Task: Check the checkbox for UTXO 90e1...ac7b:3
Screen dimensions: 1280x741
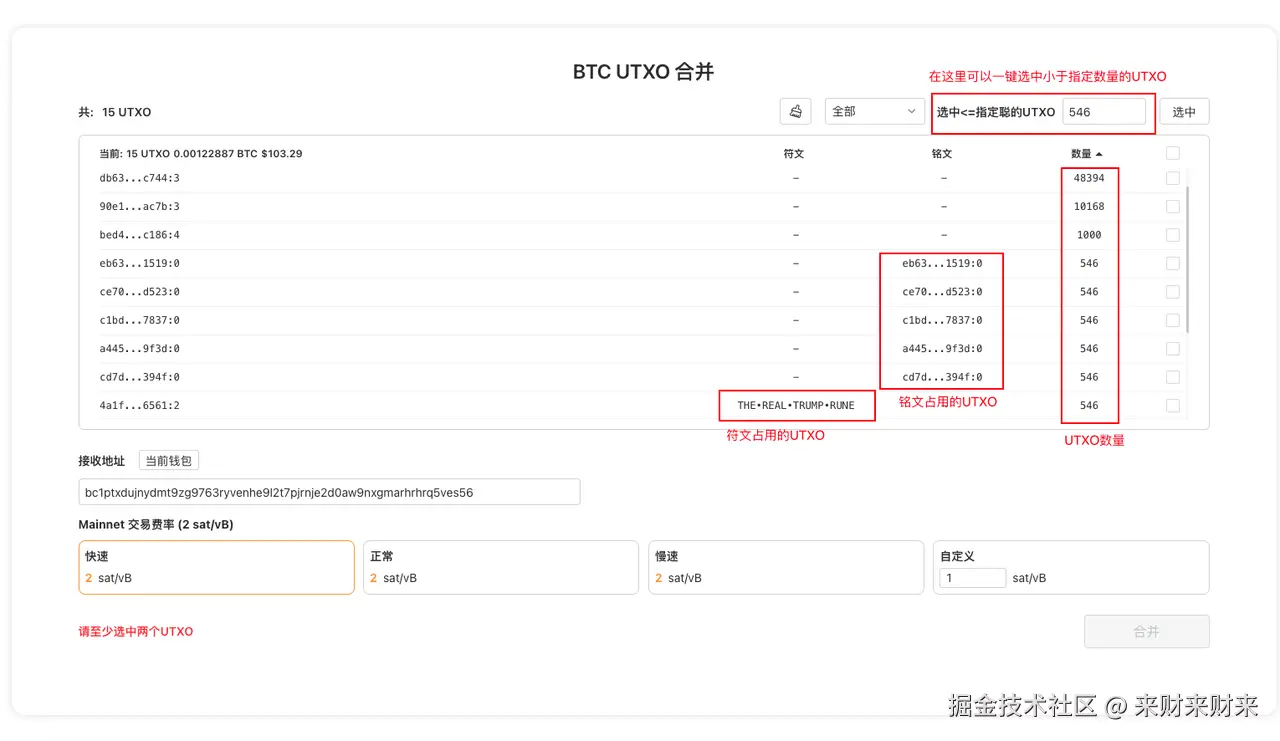Action: 1171,206
